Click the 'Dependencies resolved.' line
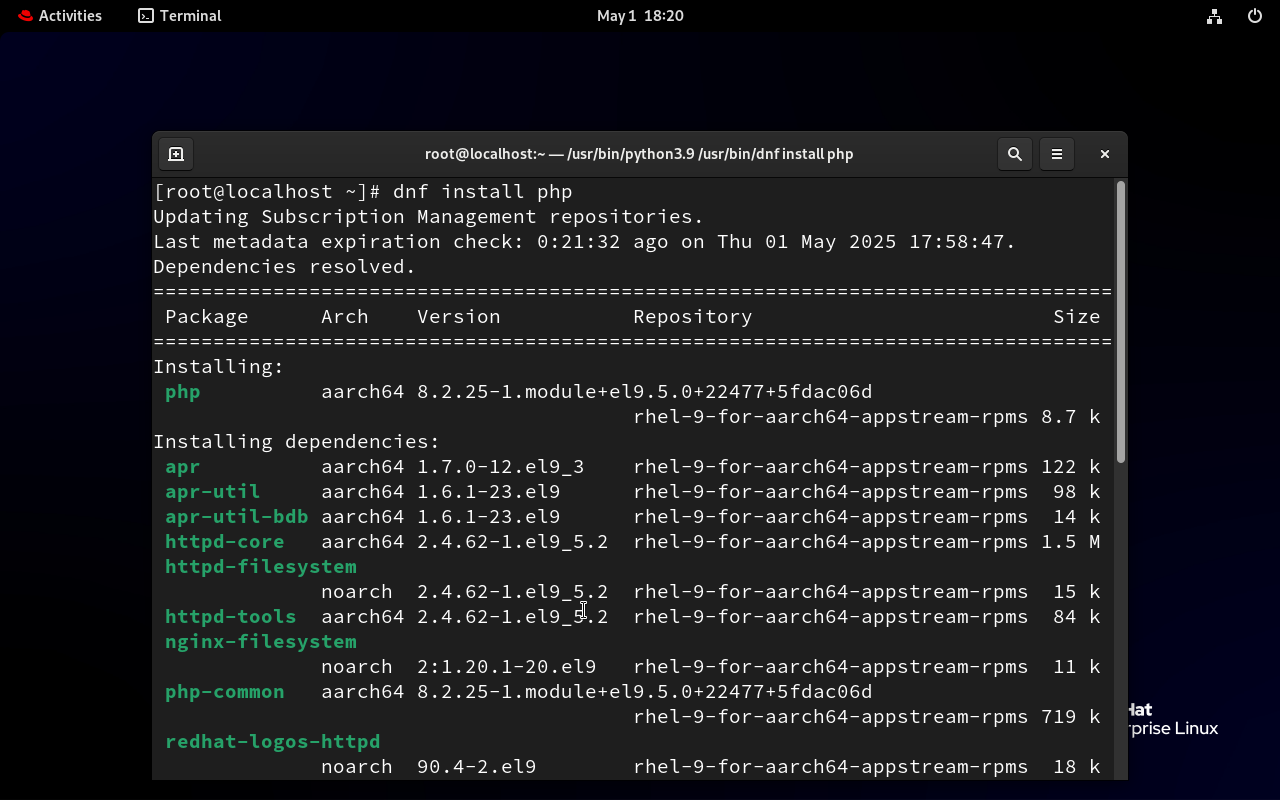 click(285, 267)
